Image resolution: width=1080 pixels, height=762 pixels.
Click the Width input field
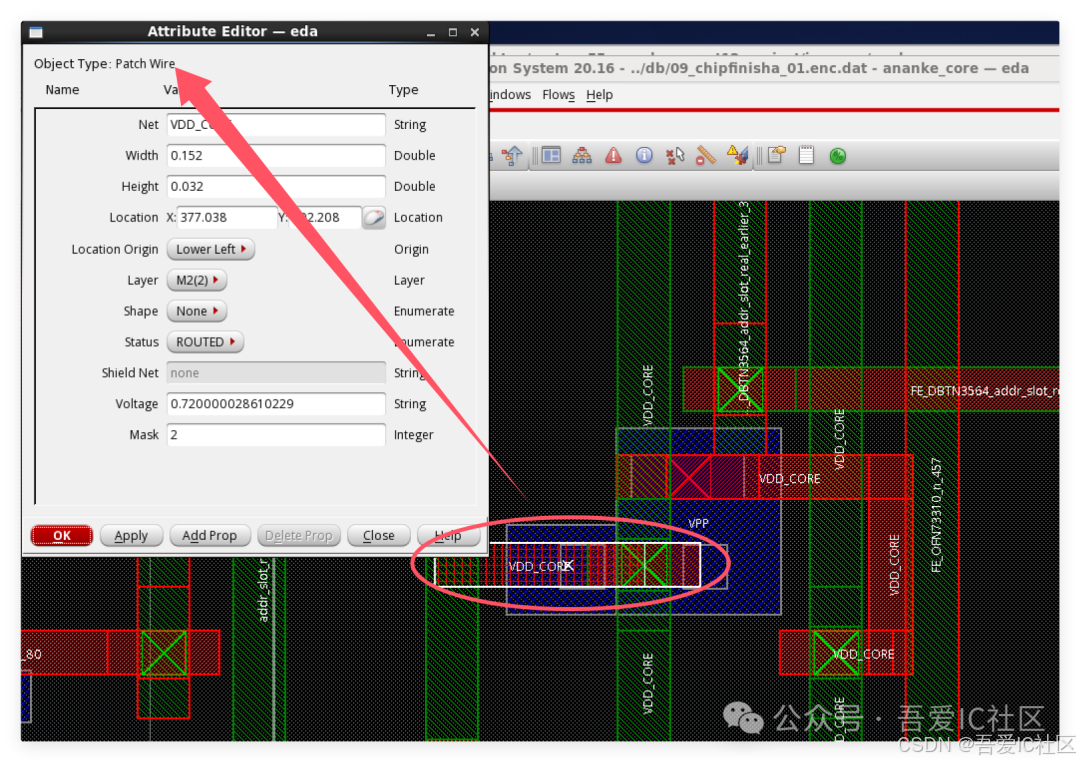(x=275, y=156)
